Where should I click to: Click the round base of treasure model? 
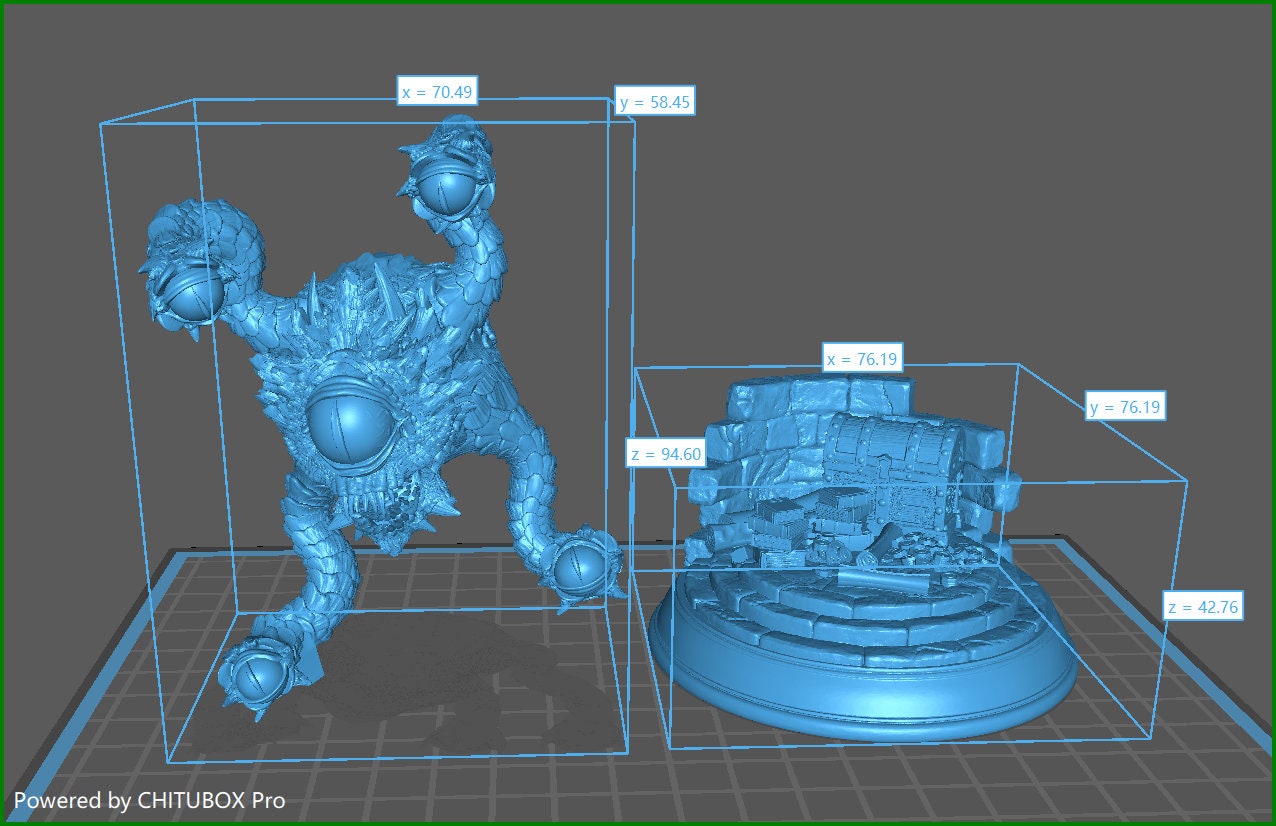click(860, 700)
